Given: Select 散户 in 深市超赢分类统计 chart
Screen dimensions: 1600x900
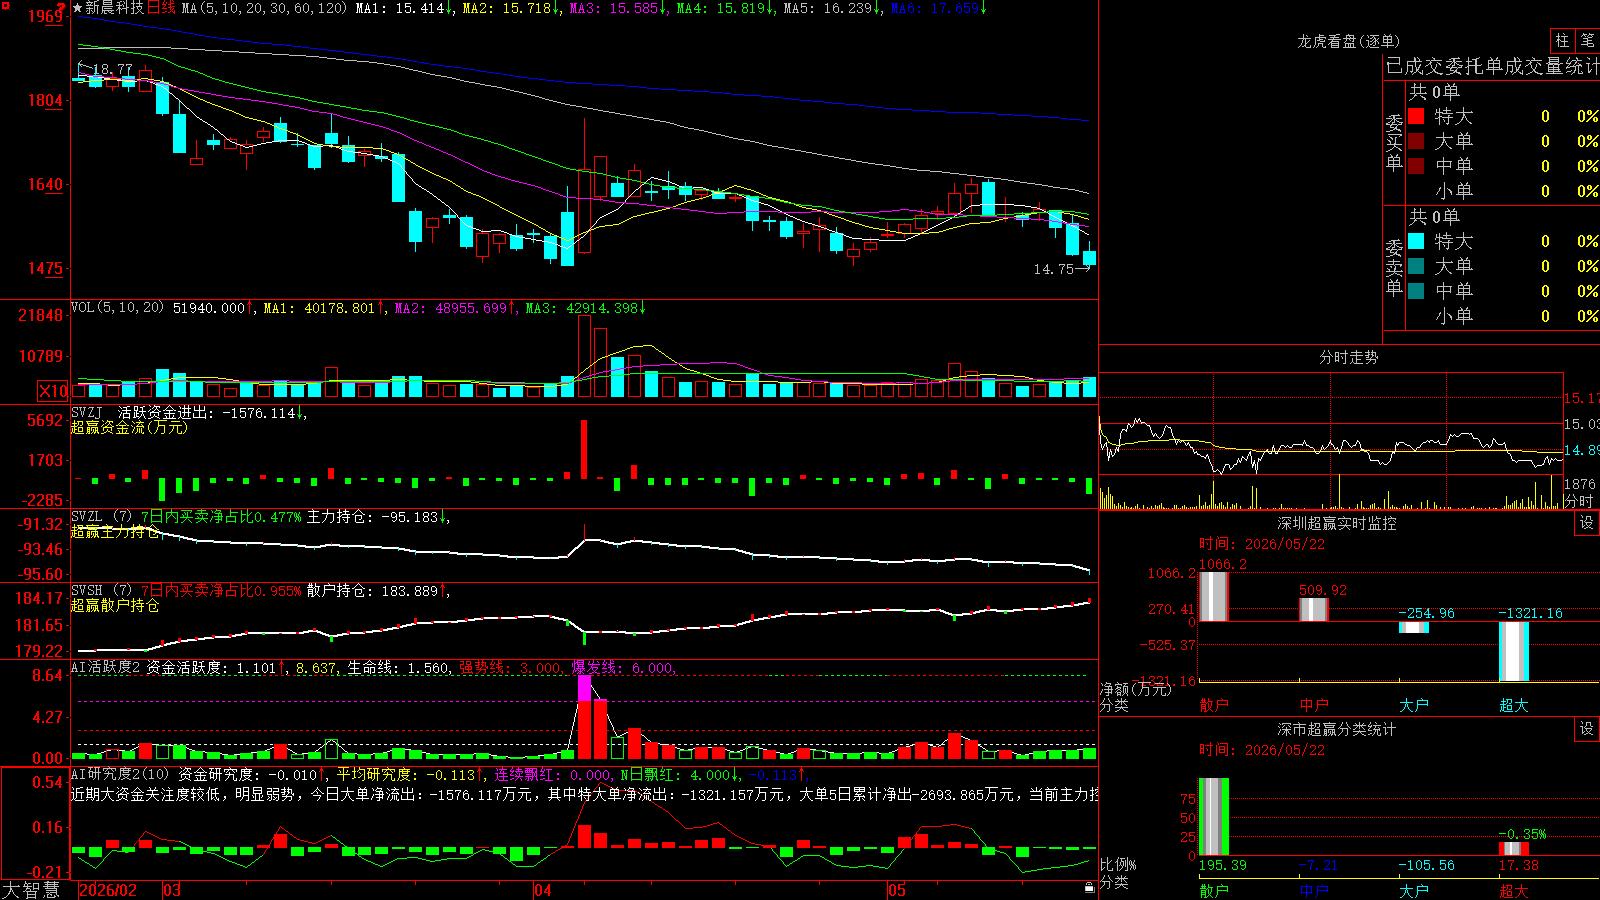Looking at the screenshot, I should click(1214, 890).
